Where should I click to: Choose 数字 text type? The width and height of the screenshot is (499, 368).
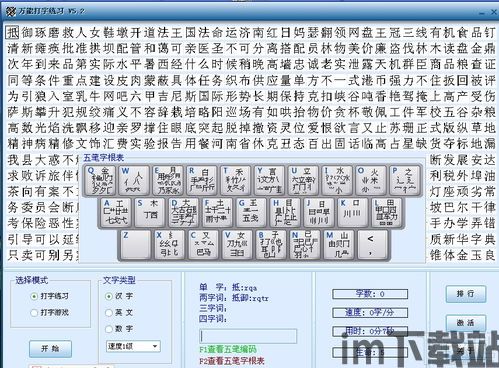(x=109, y=329)
